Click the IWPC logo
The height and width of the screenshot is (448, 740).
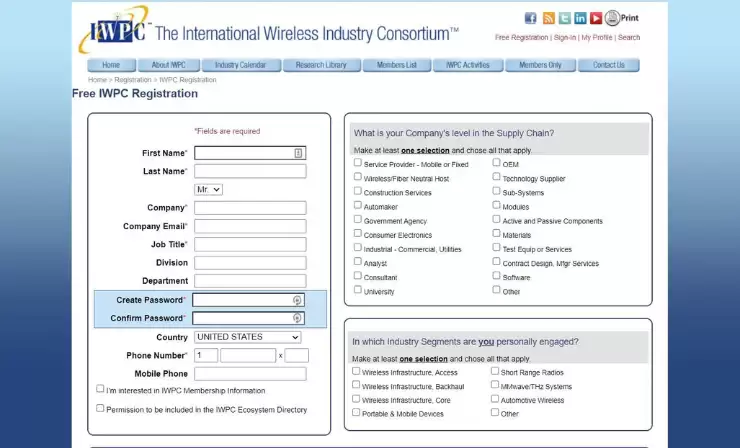117,30
